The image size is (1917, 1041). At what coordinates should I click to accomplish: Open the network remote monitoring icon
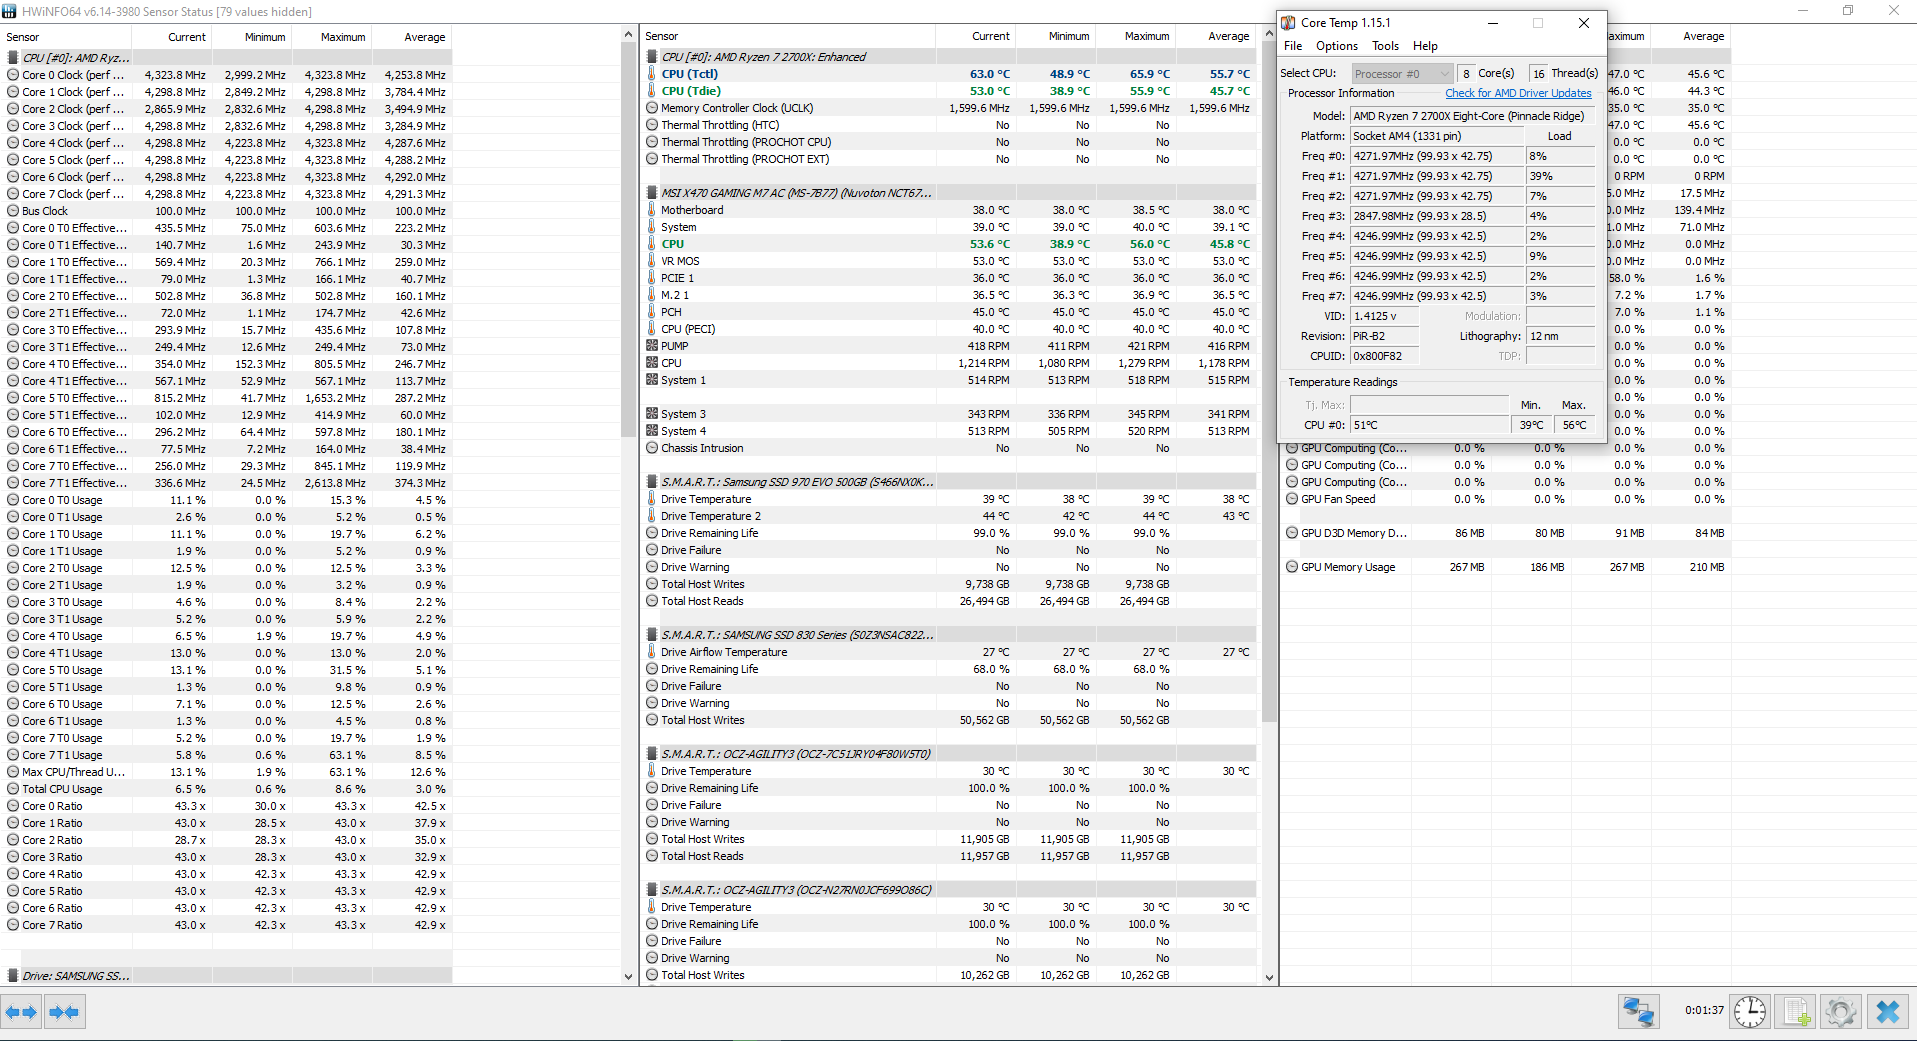1638,1012
